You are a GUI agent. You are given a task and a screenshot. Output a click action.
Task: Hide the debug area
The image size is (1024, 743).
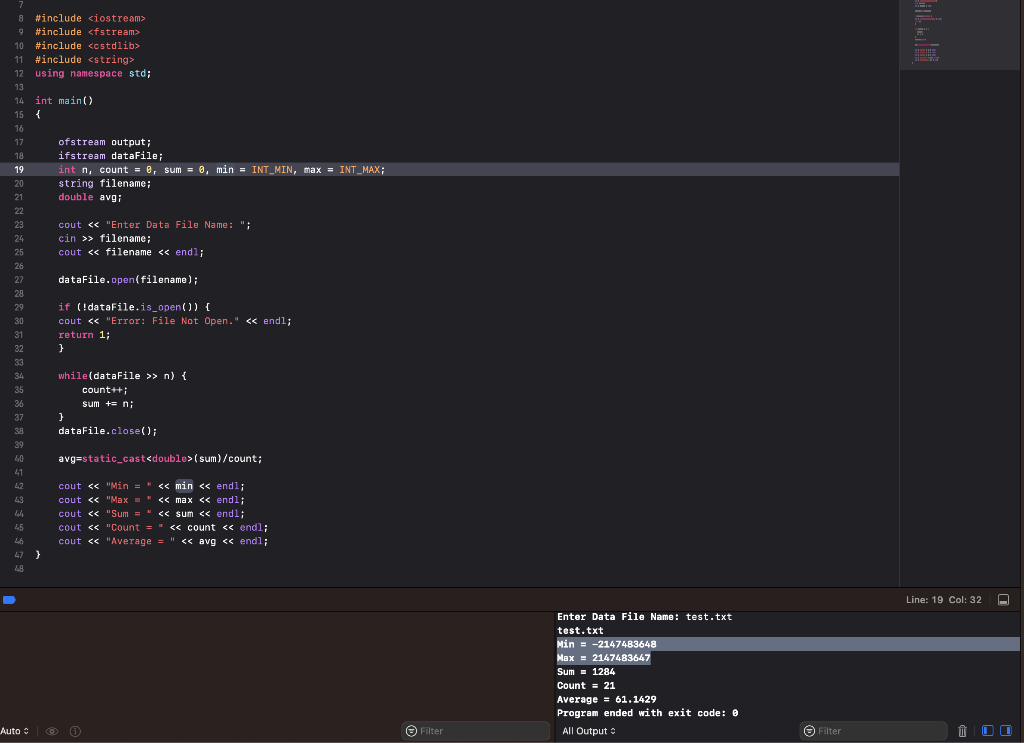(x=1003, y=599)
